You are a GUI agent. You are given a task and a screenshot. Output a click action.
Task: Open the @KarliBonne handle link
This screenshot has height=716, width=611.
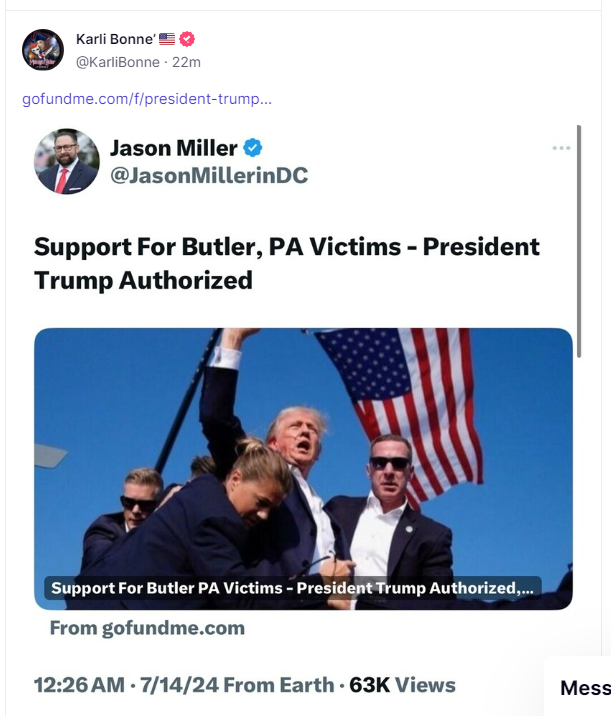coord(118,62)
